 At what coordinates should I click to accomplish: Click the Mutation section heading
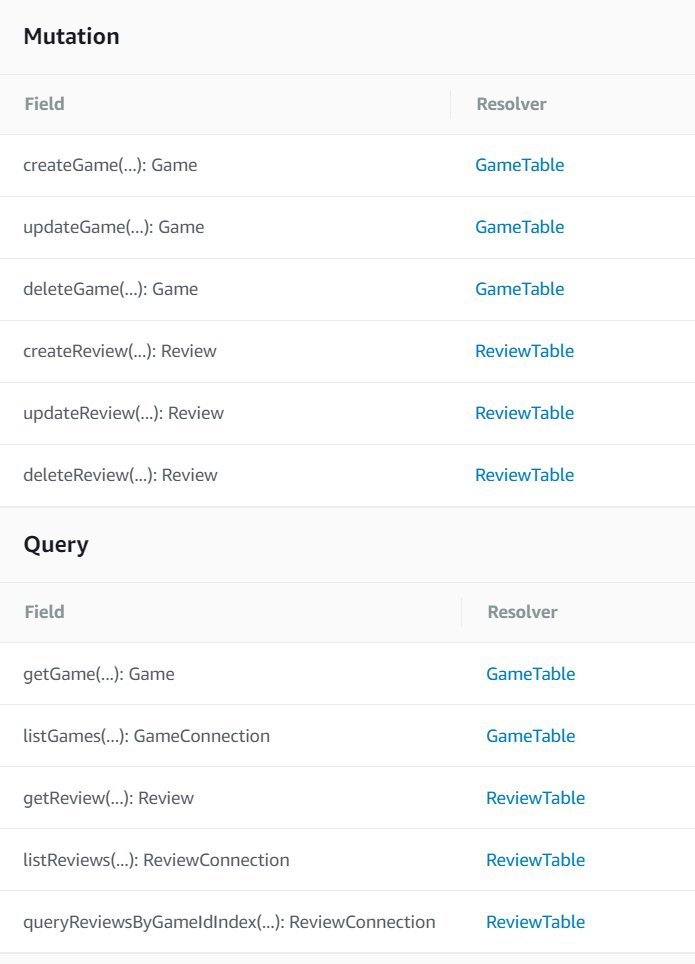tap(71, 37)
